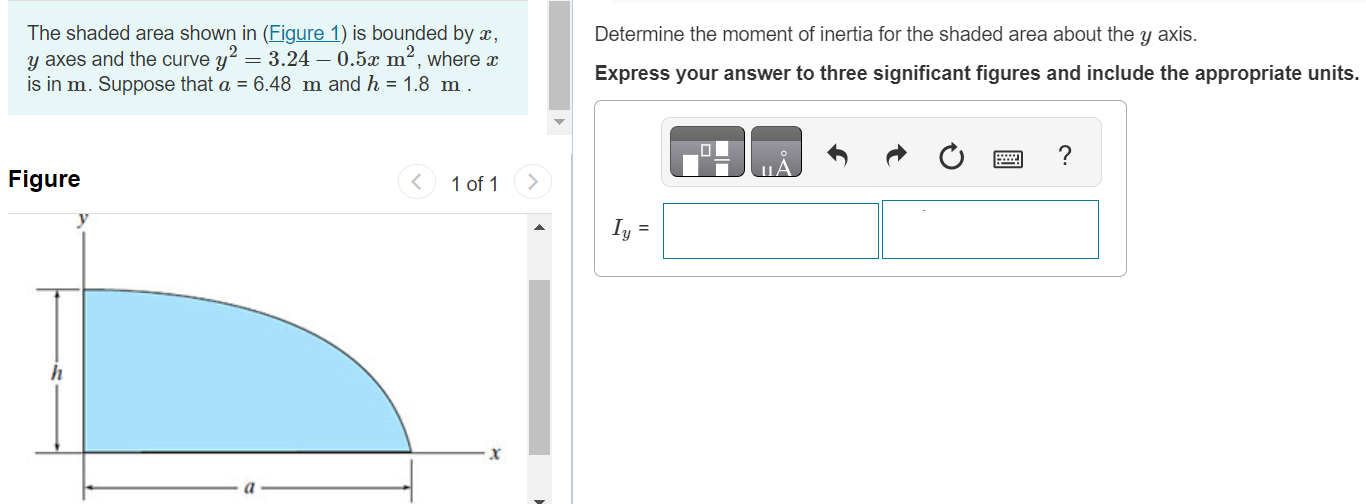Go to the next figure arrow
Screen dimensions: 1366x504
[534, 182]
